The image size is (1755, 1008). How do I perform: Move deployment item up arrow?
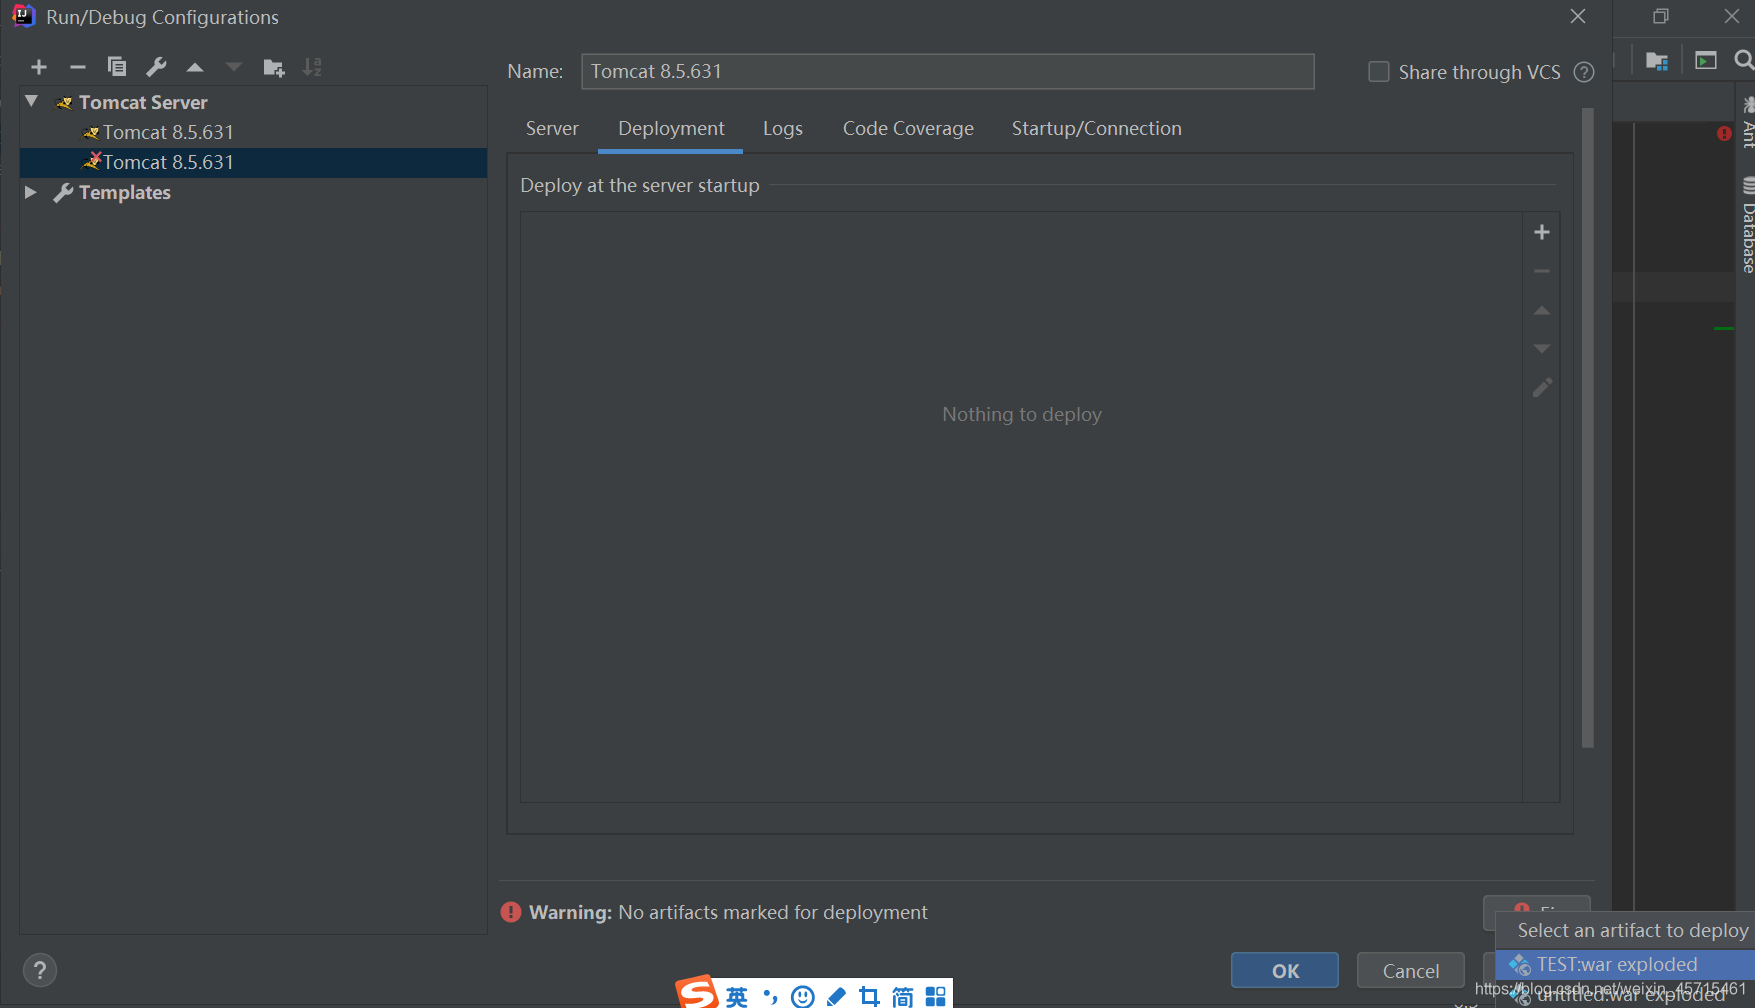(1542, 310)
